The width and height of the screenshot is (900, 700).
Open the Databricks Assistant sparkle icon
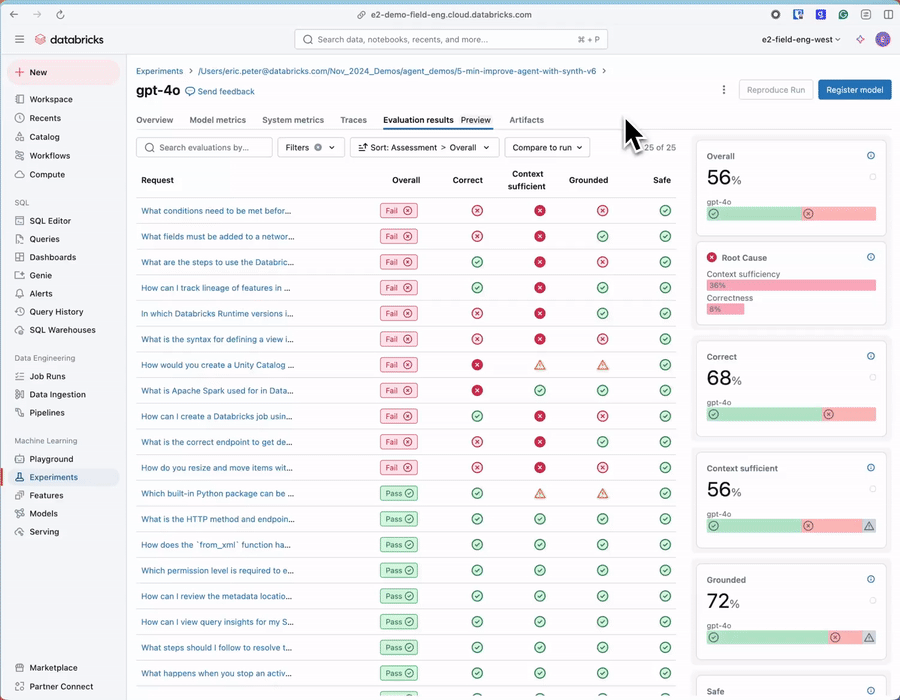pyautogui.click(x=861, y=39)
